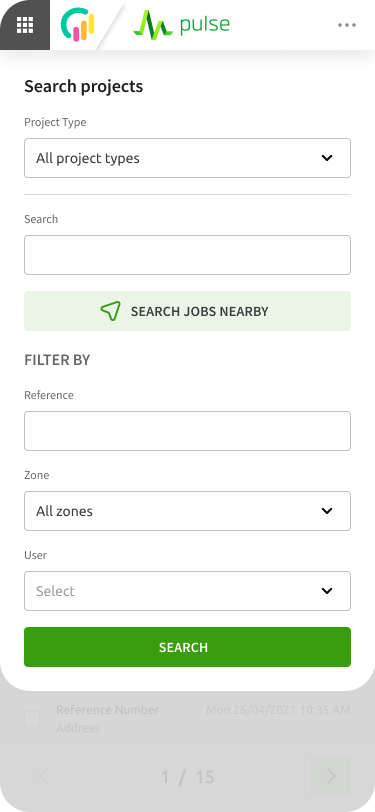Open the apps grid menu icon
The height and width of the screenshot is (812, 375).
pyautogui.click(x=25, y=25)
